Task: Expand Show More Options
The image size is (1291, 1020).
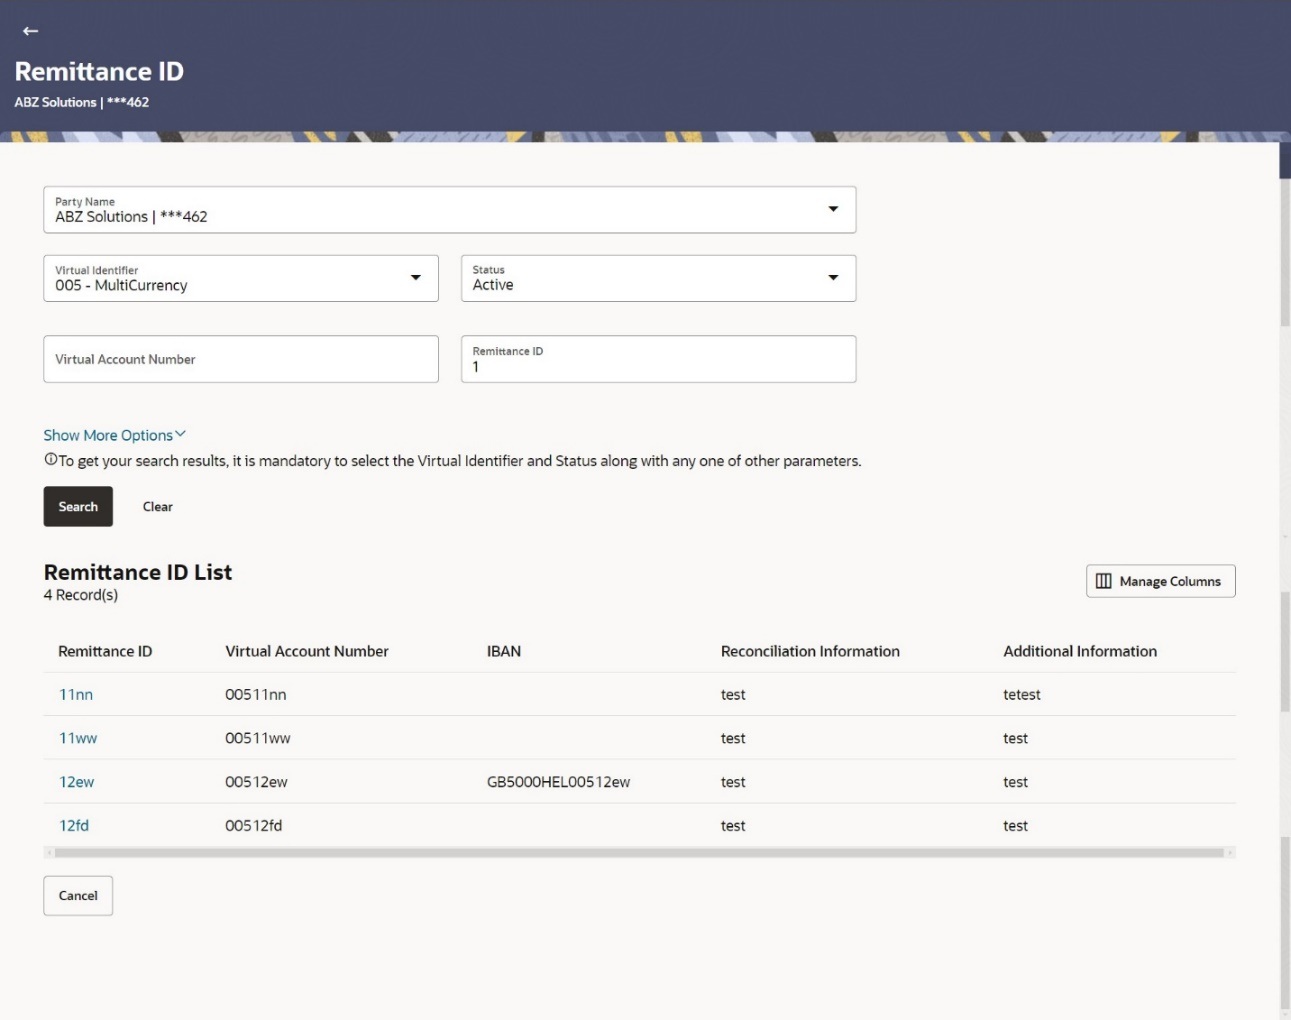Action: pyautogui.click(x=114, y=435)
